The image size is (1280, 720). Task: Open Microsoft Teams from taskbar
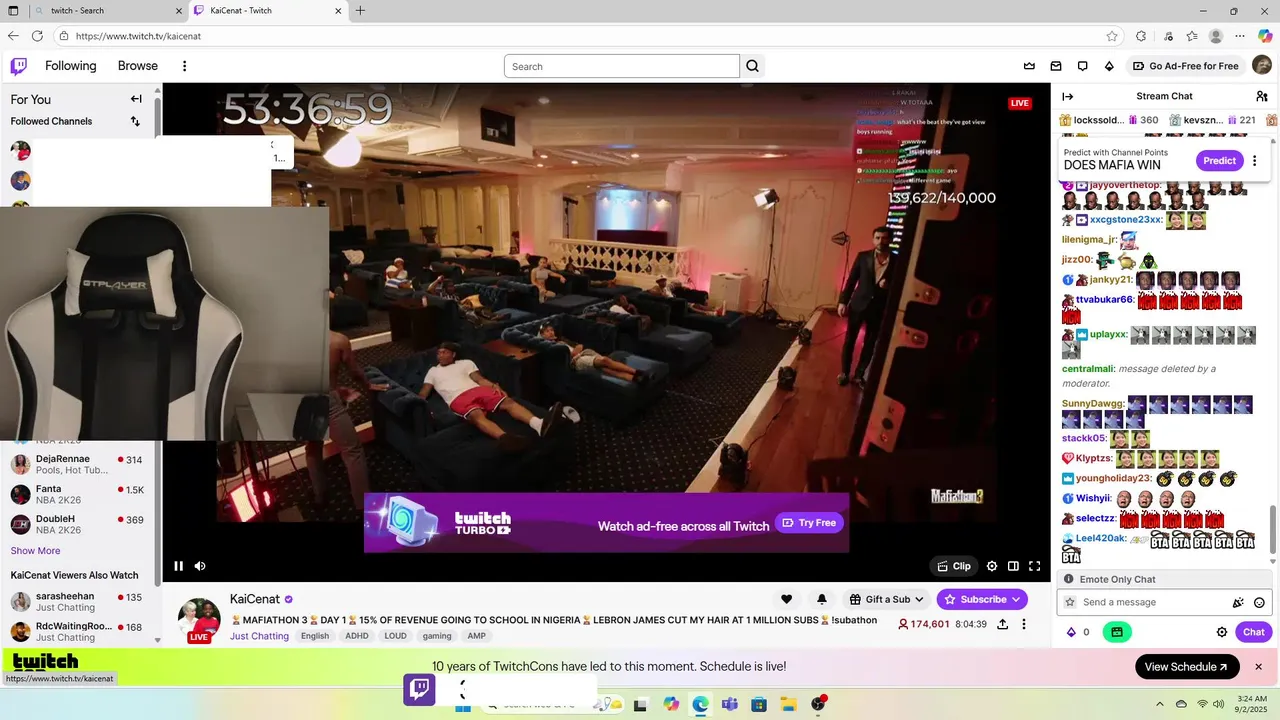tap(729, 705)
